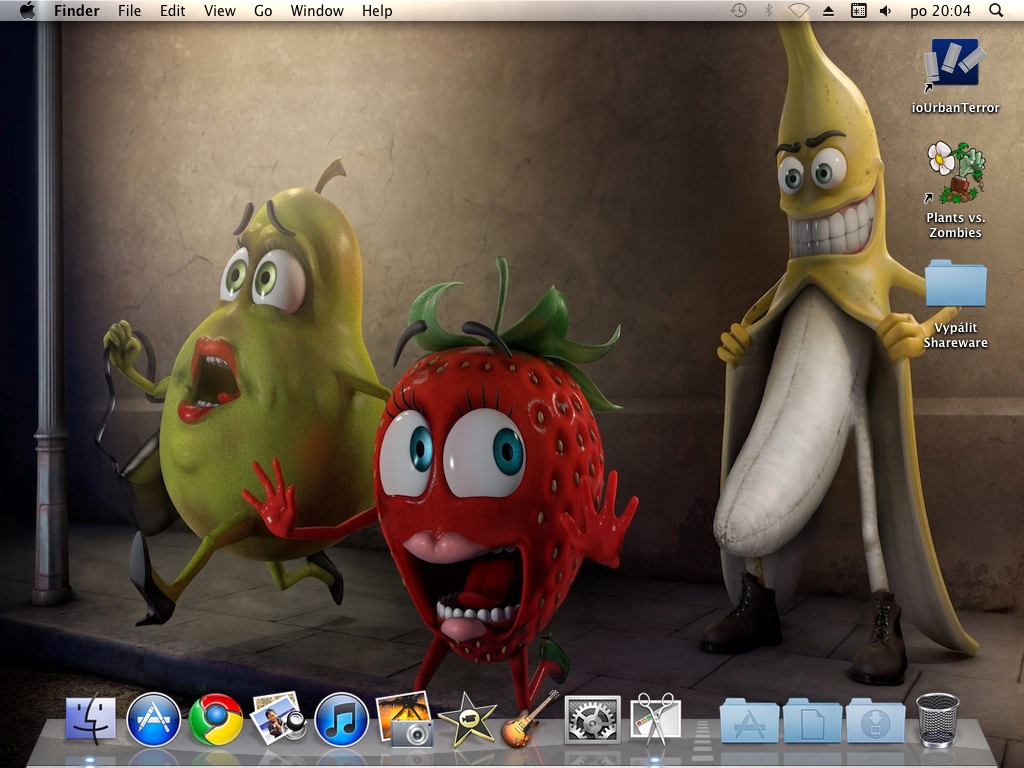Launch the App Store from the Dock
1024x768 pixels.
(x=153, y=720)
